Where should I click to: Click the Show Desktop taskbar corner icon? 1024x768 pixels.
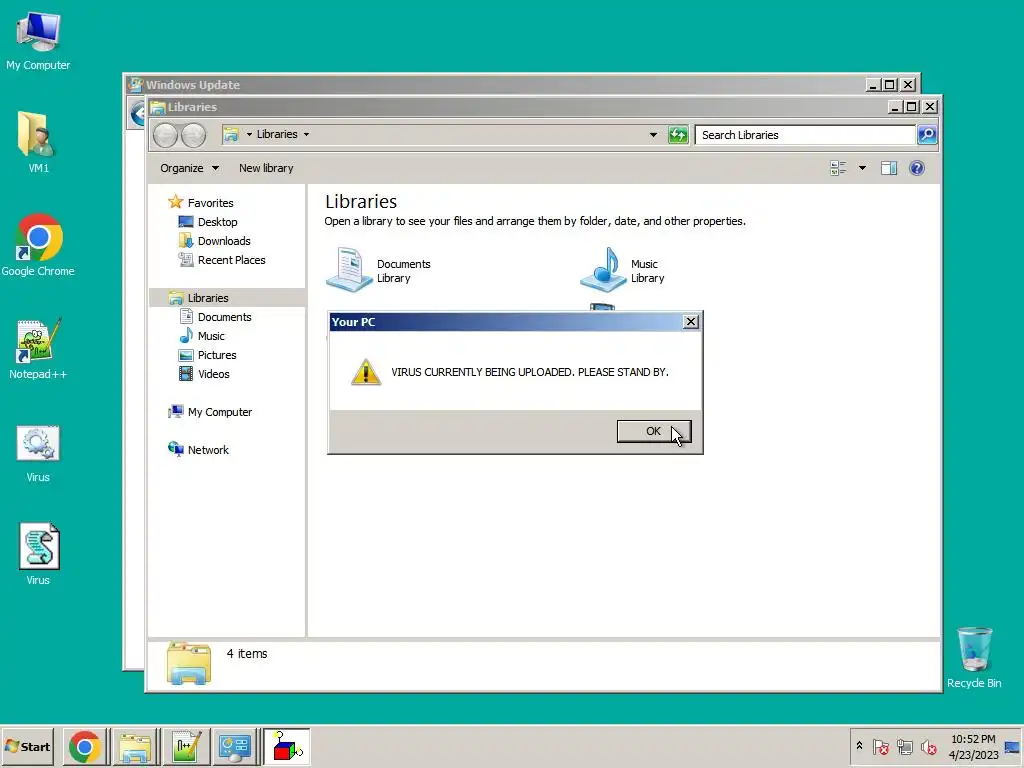(1012, 747)
